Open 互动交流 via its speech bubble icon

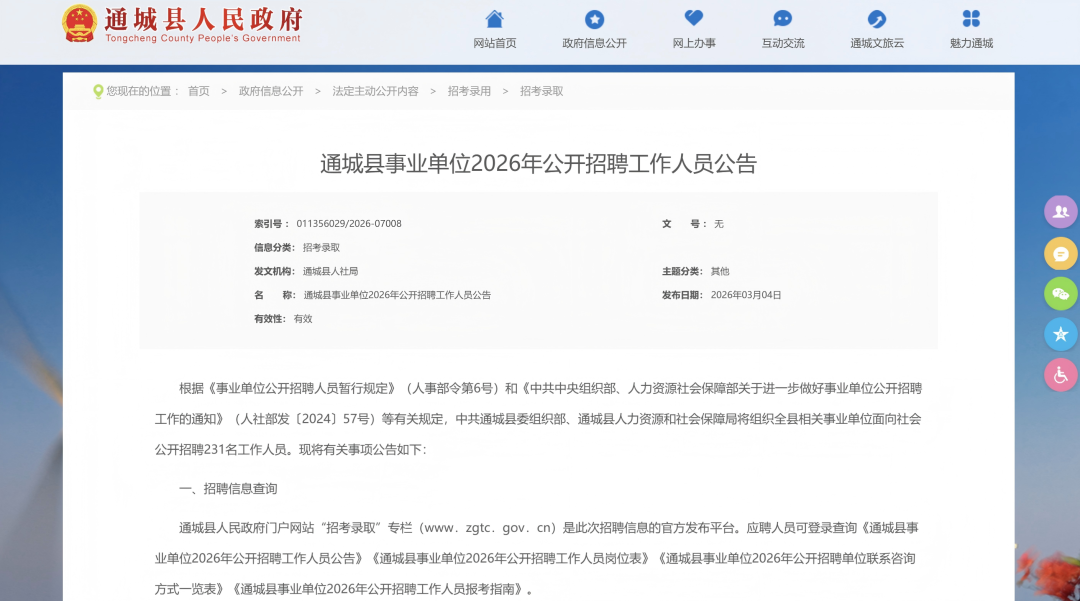coord(781,18)
